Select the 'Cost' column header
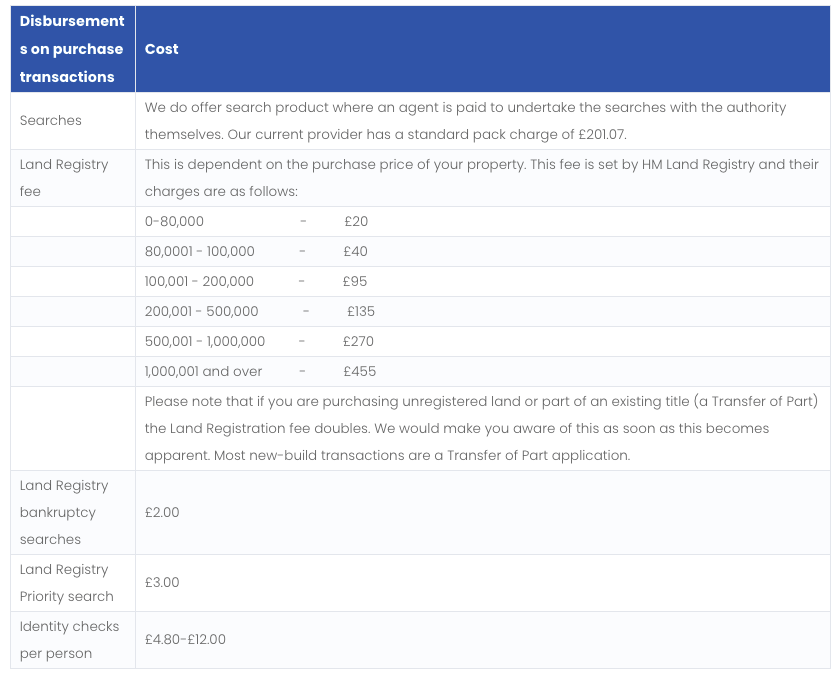This screenshot has height=675, width=839. (161, 49)
